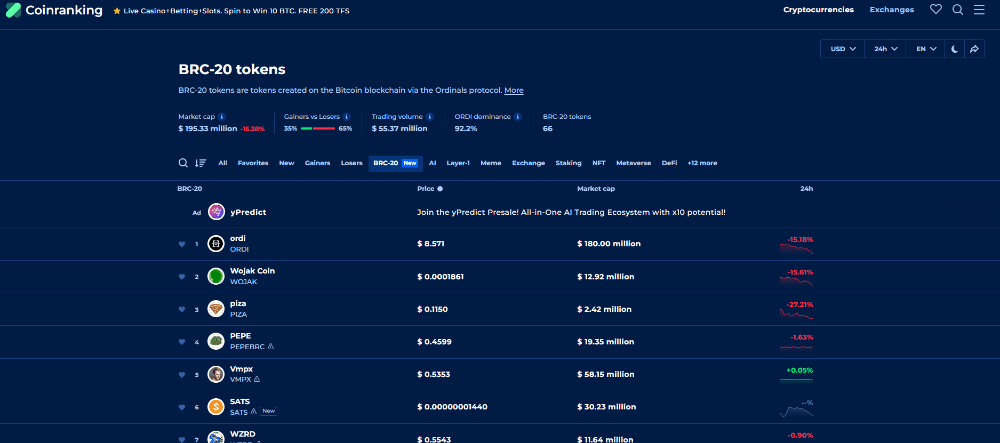The image size is (1000, 443).
Task: Open the Cryptocurrencies nav link
Action: (x=818, y=10)
